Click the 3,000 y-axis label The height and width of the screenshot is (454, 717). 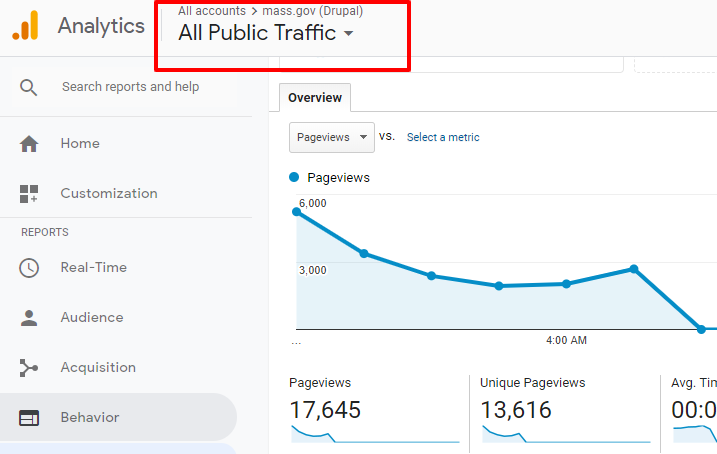coord(313,270)
